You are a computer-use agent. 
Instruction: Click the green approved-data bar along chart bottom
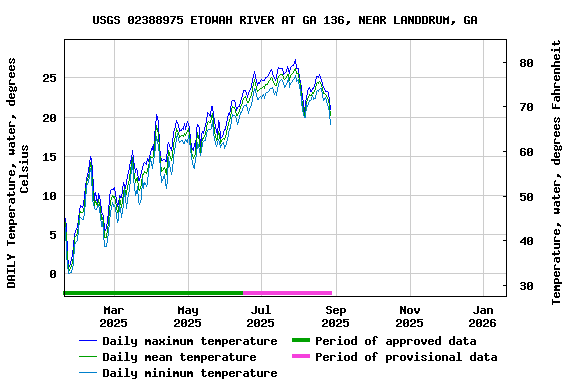(154, 293)
